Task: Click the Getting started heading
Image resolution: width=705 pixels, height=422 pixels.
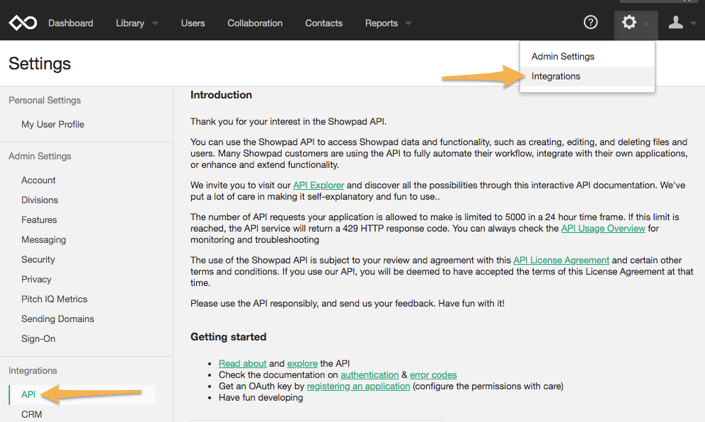Action: 228,337
